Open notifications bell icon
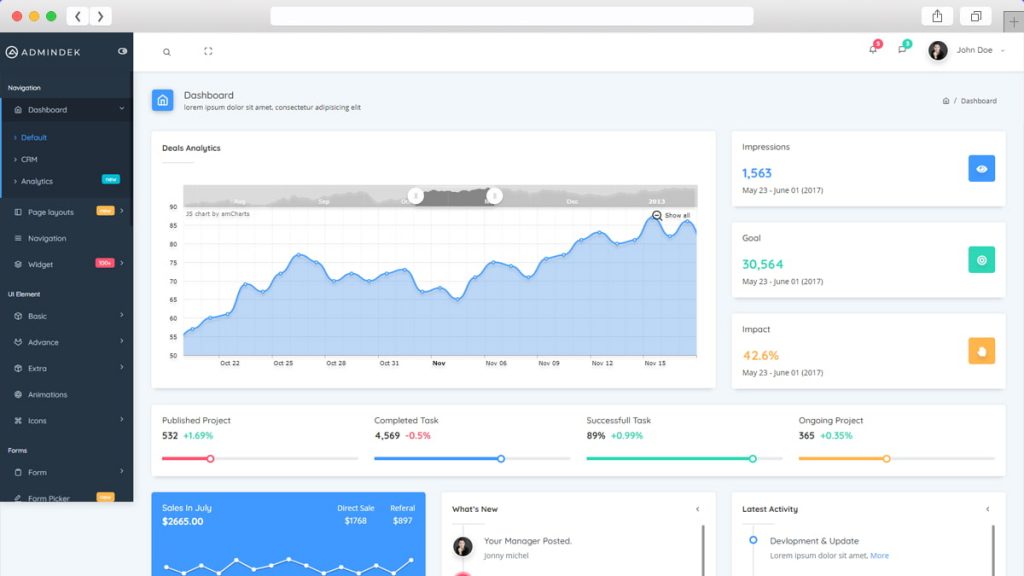This screenshot has height=576, width=1024. (874, 48)
